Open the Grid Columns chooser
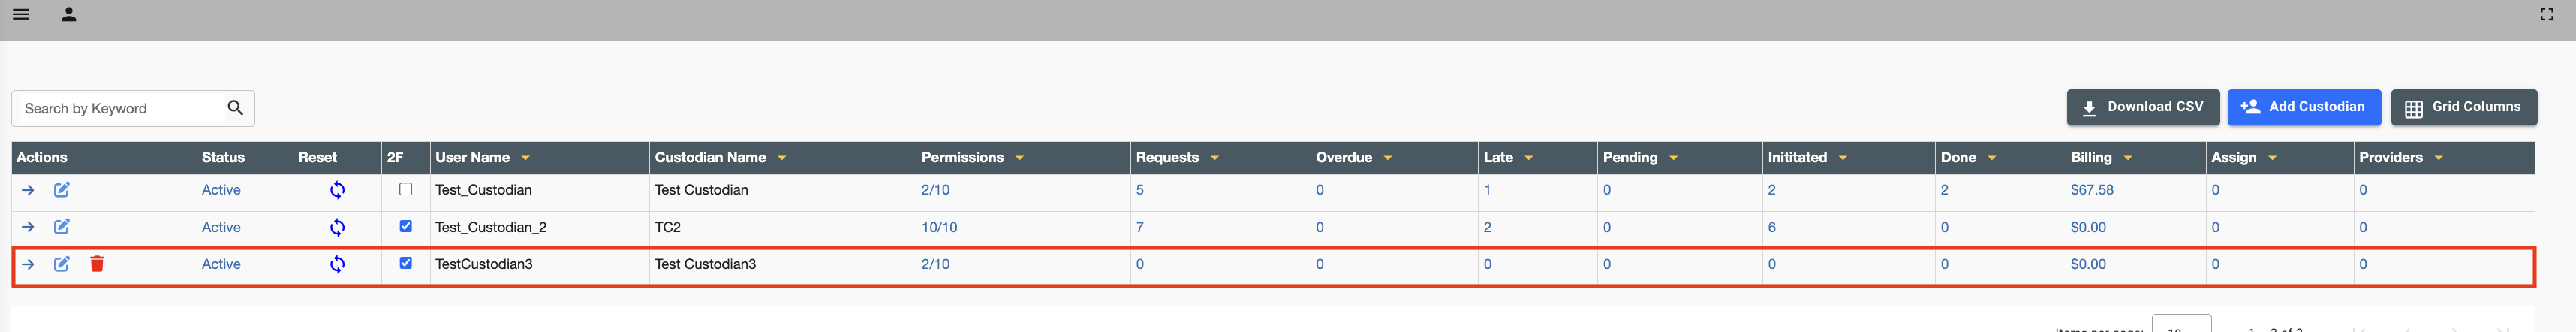Viewport: 2576px width, 332px height. [x=2463, y=107]
